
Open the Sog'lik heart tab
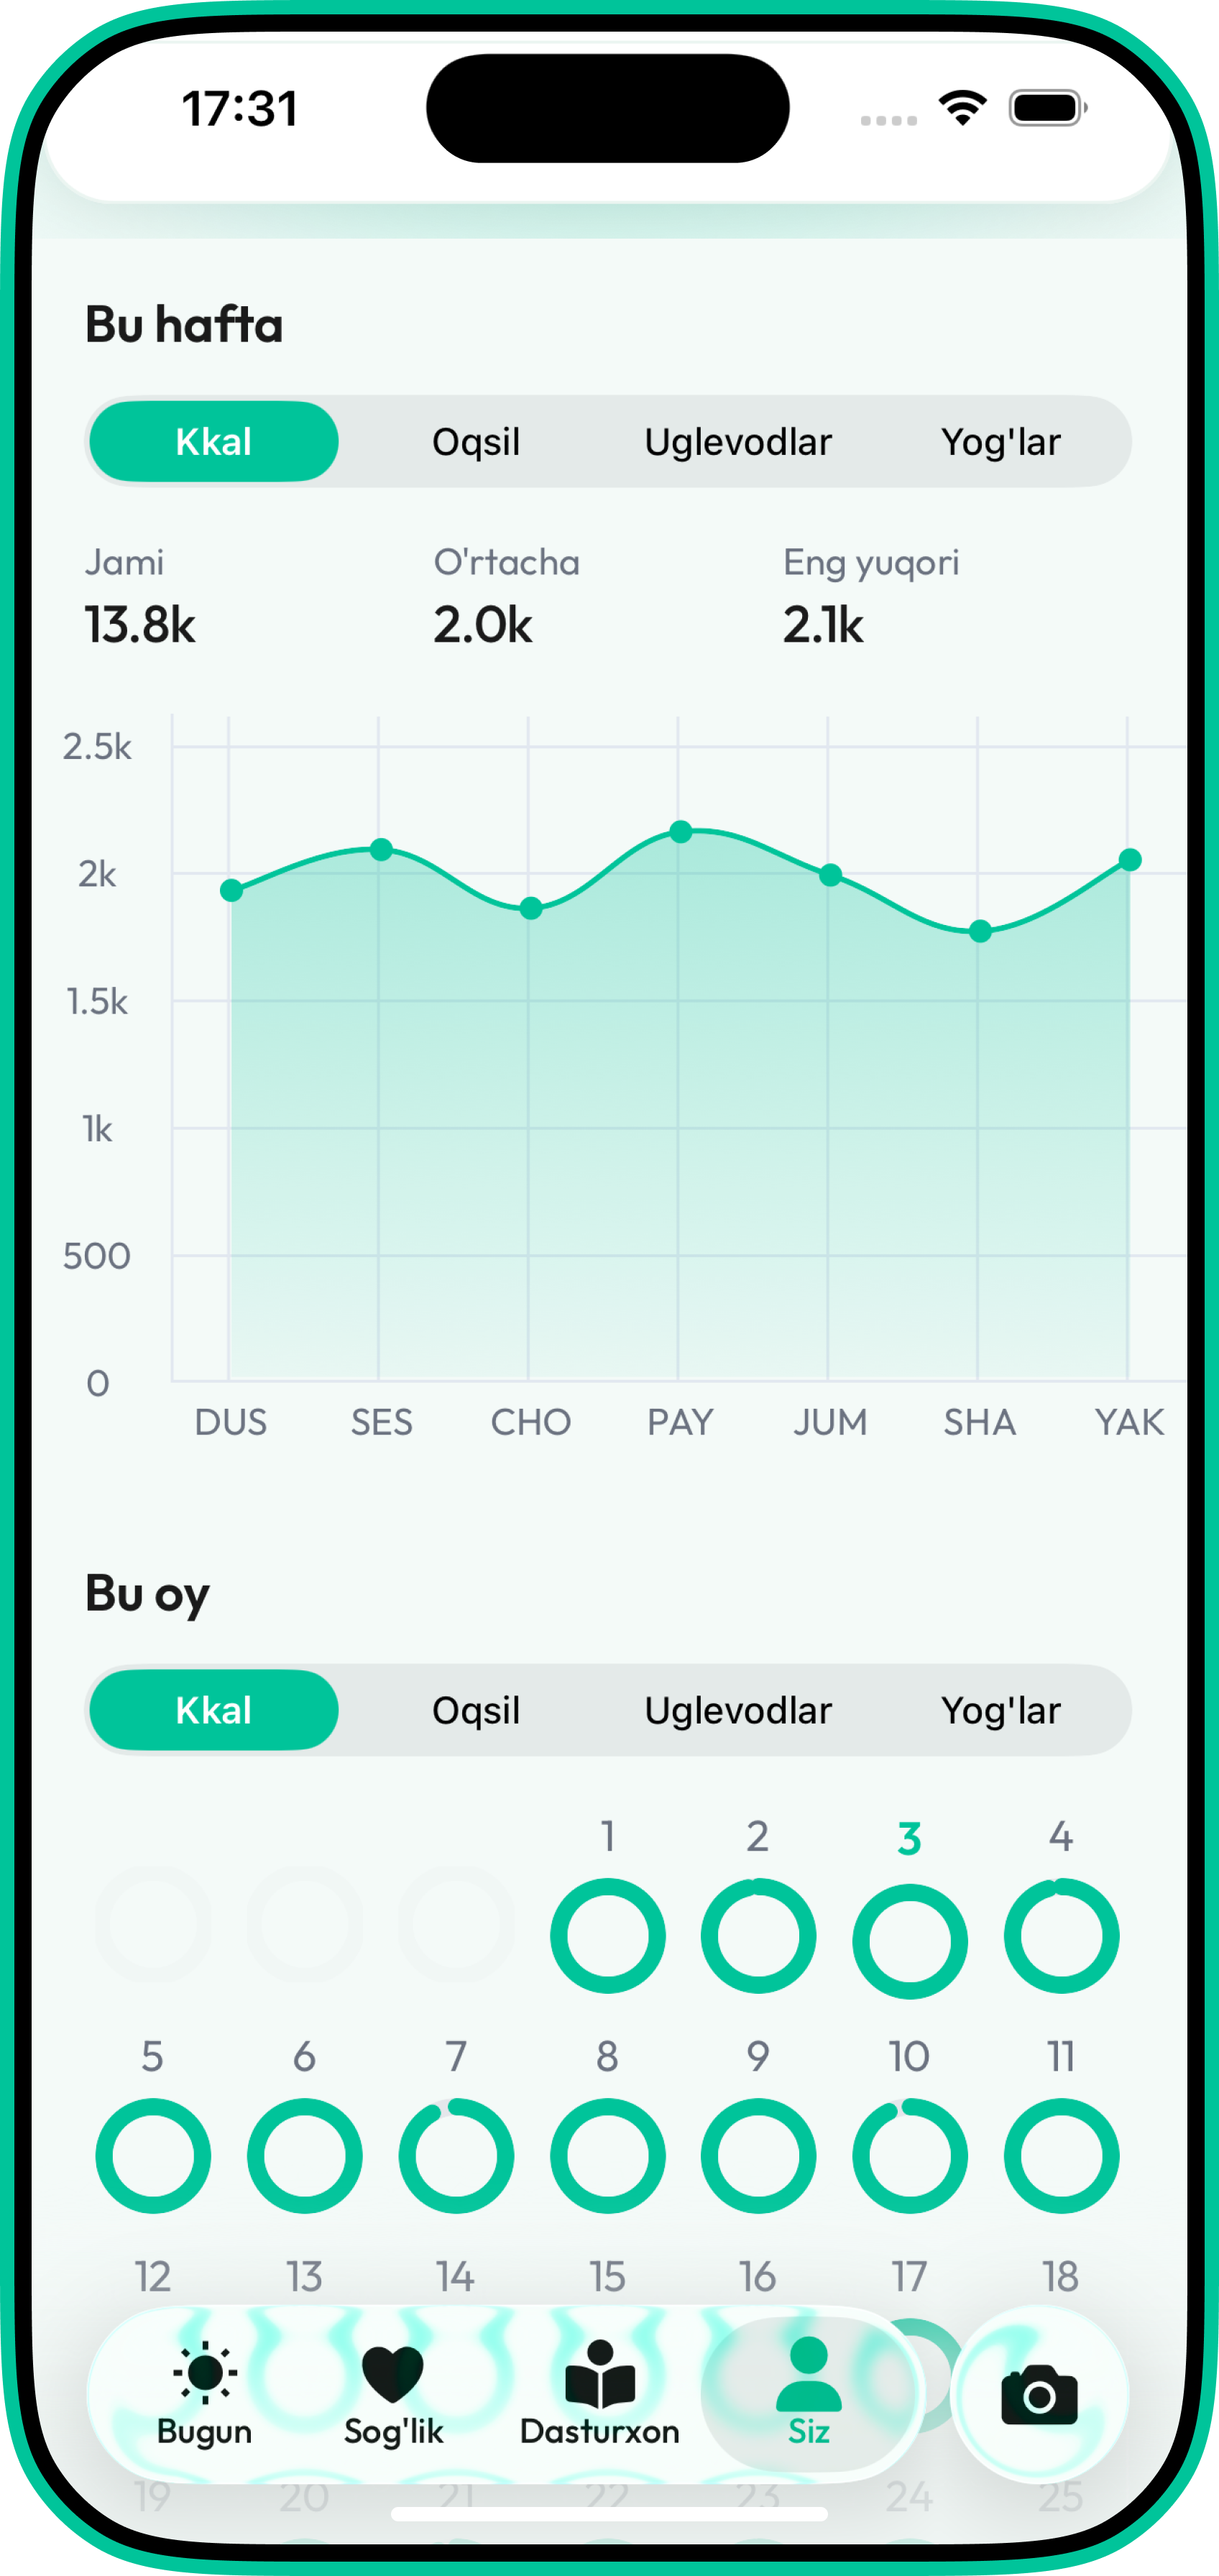pos(393,2394)
